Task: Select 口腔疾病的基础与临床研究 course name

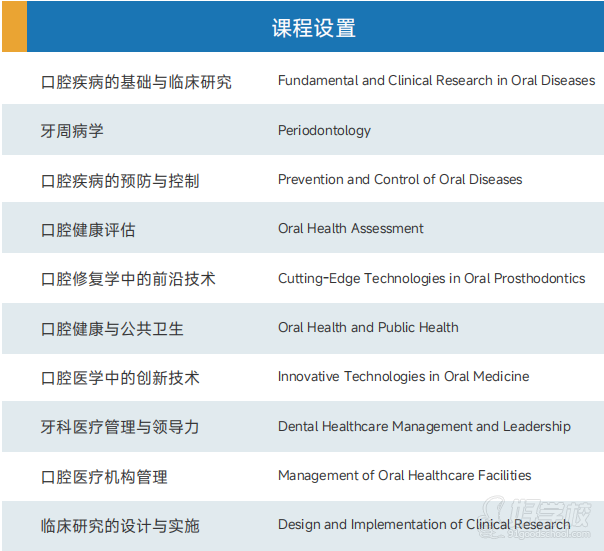Action: (136, 82)
